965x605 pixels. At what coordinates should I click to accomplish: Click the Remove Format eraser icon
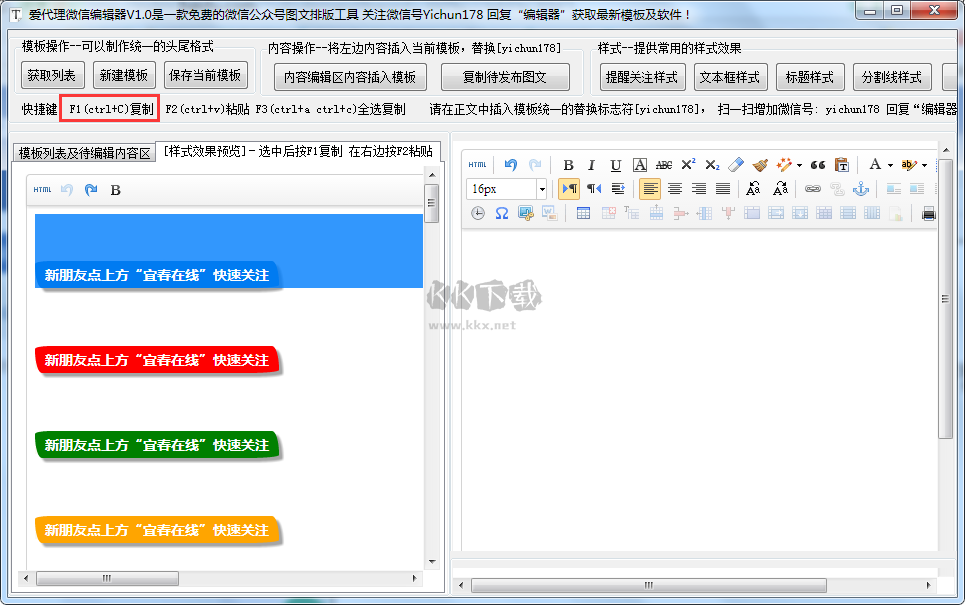pos(737,164)
